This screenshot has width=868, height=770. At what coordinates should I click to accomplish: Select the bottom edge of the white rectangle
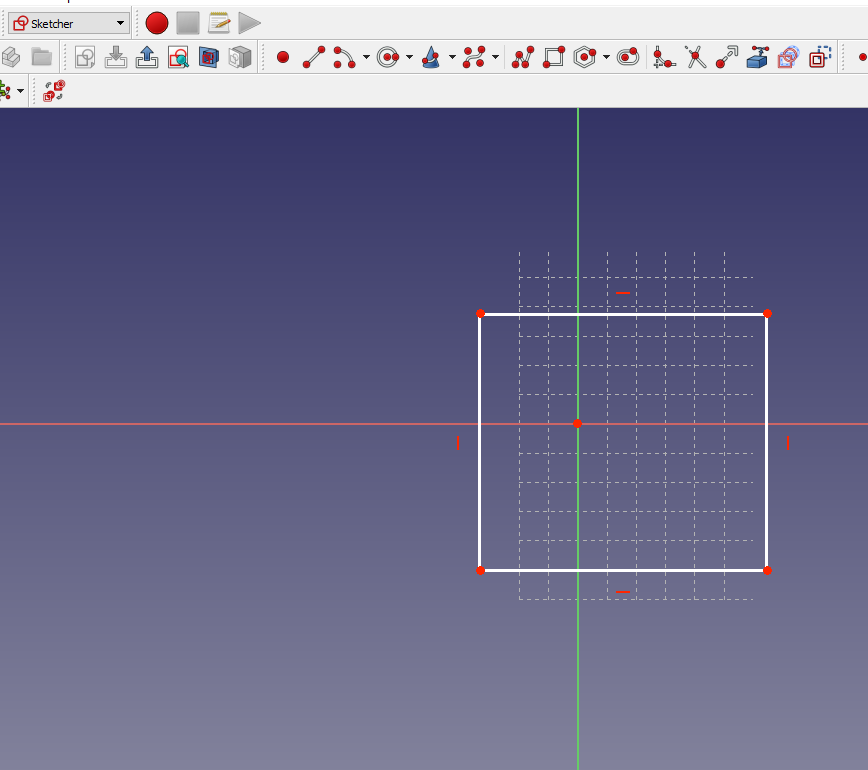coord(623,570)
